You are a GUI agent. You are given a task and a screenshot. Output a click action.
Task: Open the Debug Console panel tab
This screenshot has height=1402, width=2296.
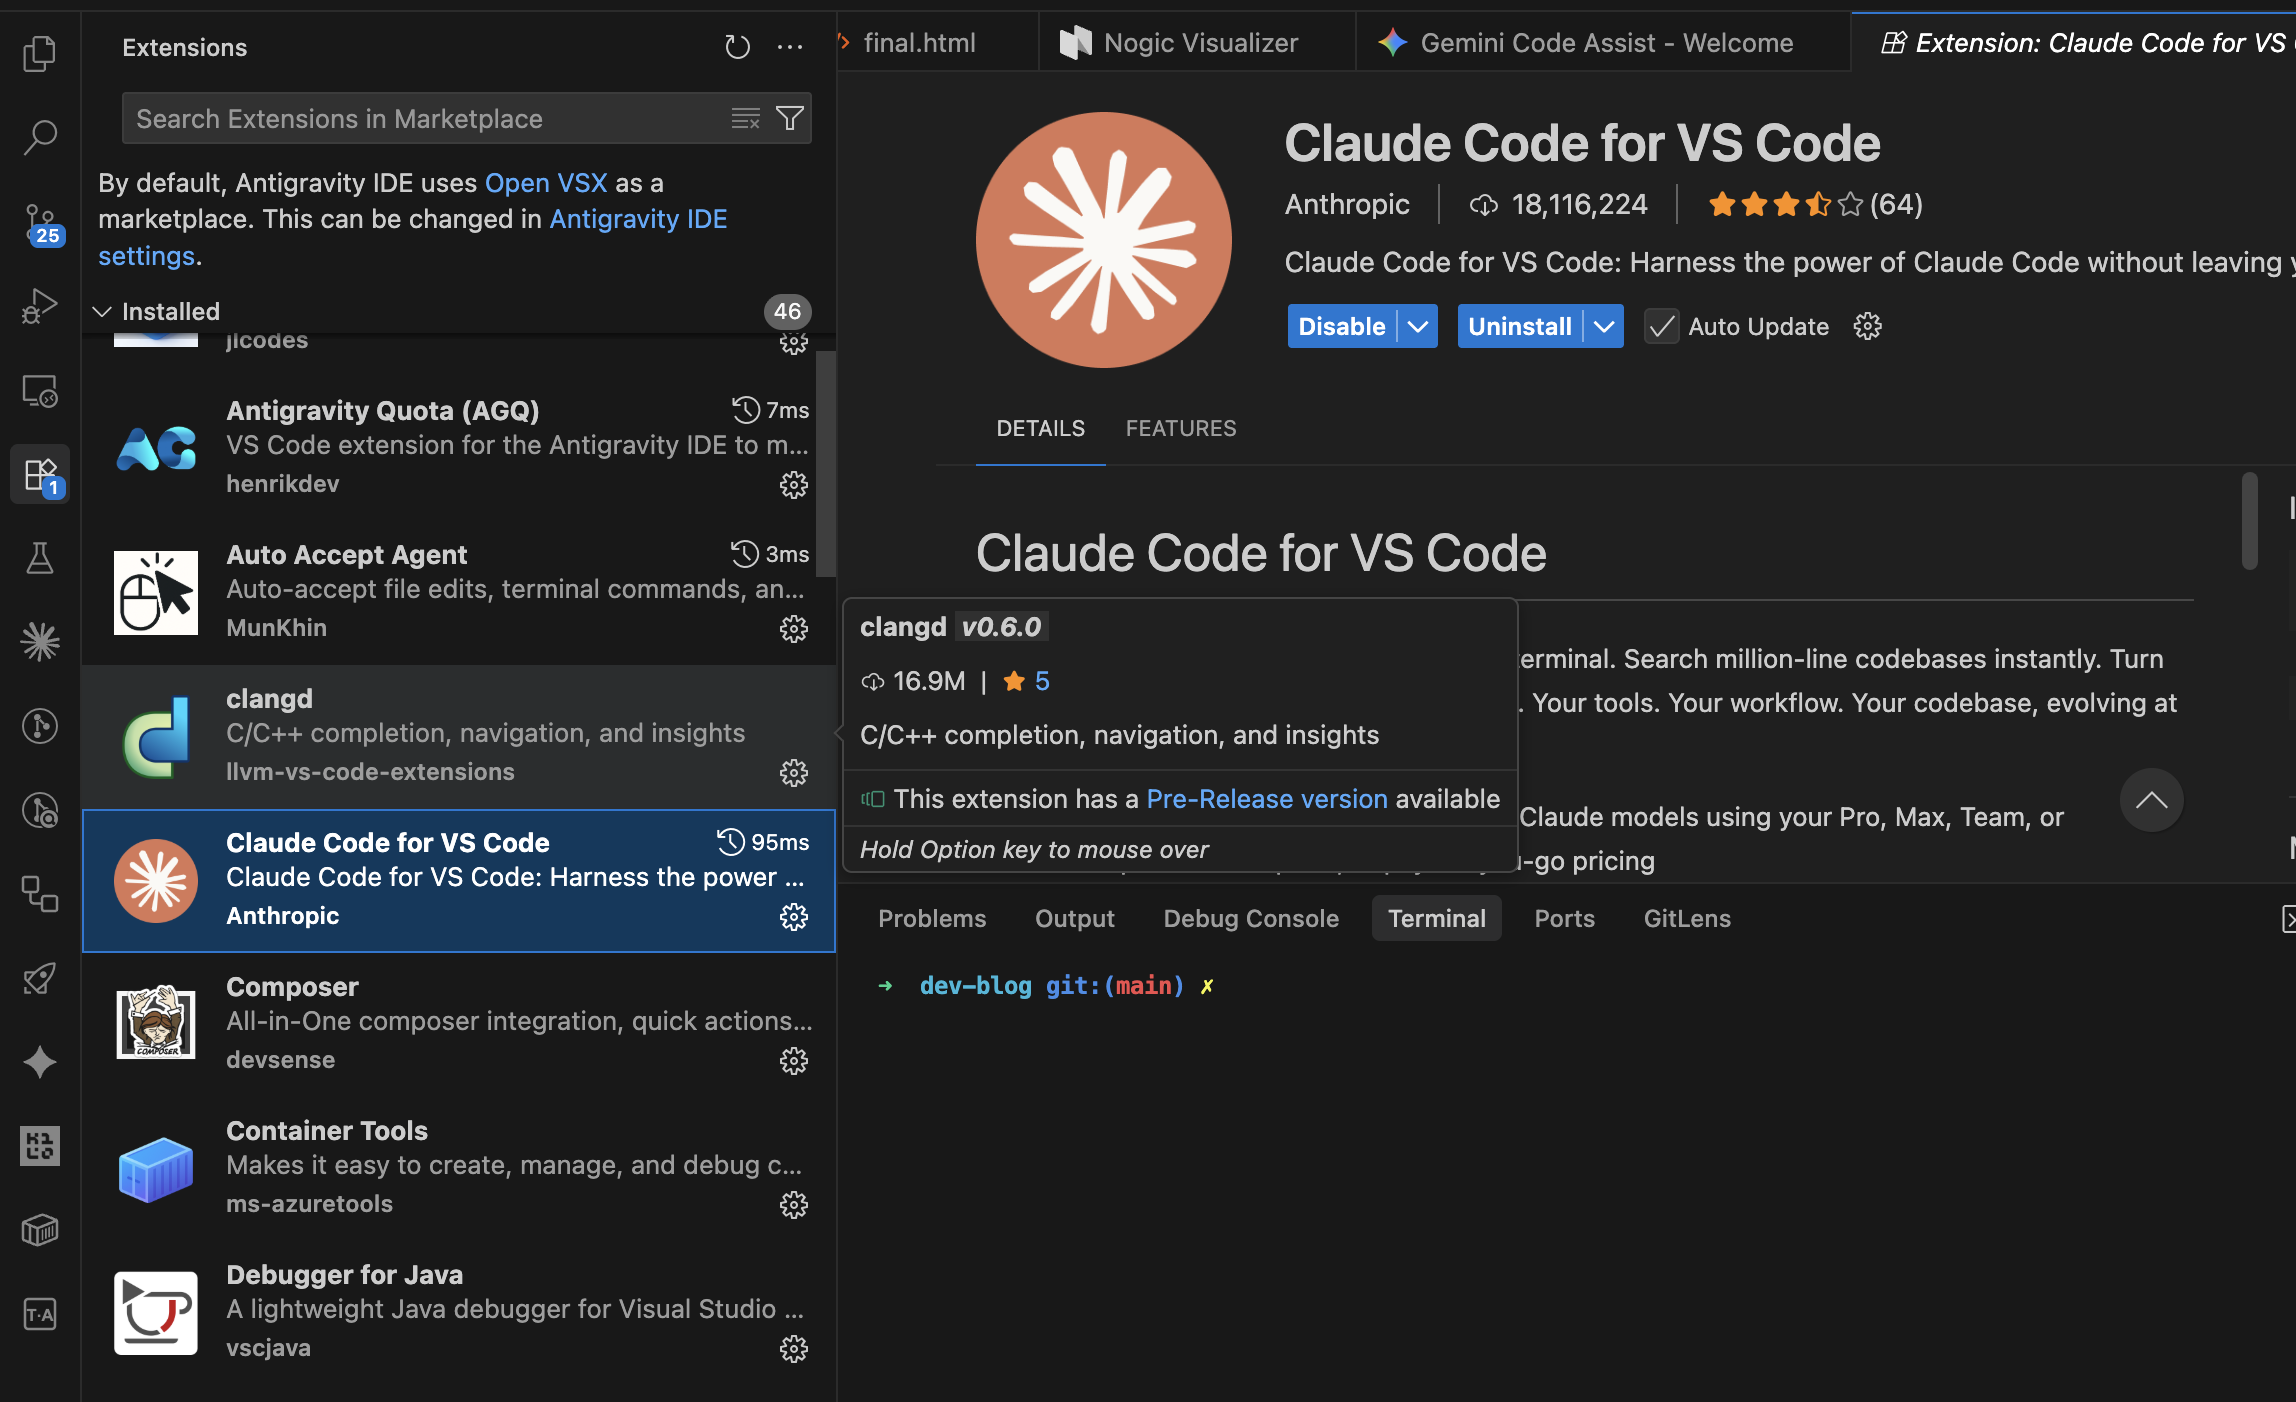pos(1251,919)
